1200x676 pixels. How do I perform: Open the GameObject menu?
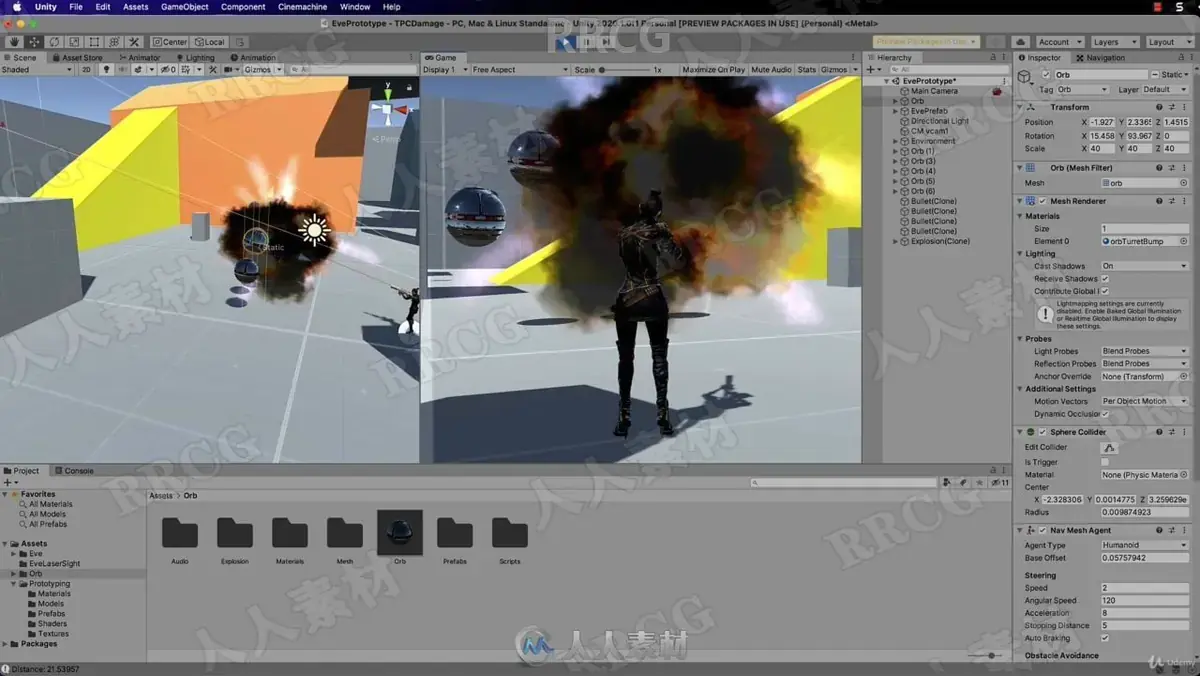point(185,7)
